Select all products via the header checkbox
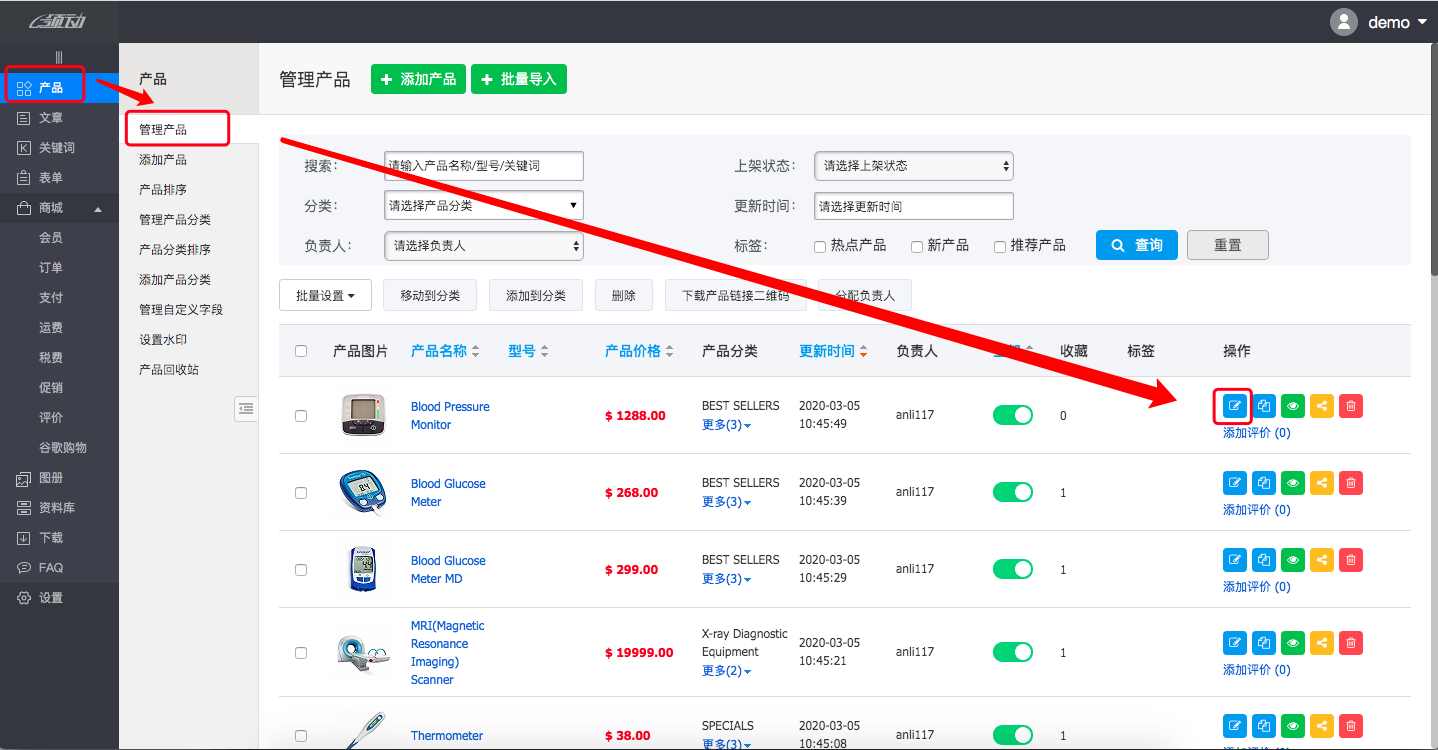This screenshot has height=750, width=1438. click(300, 350)
